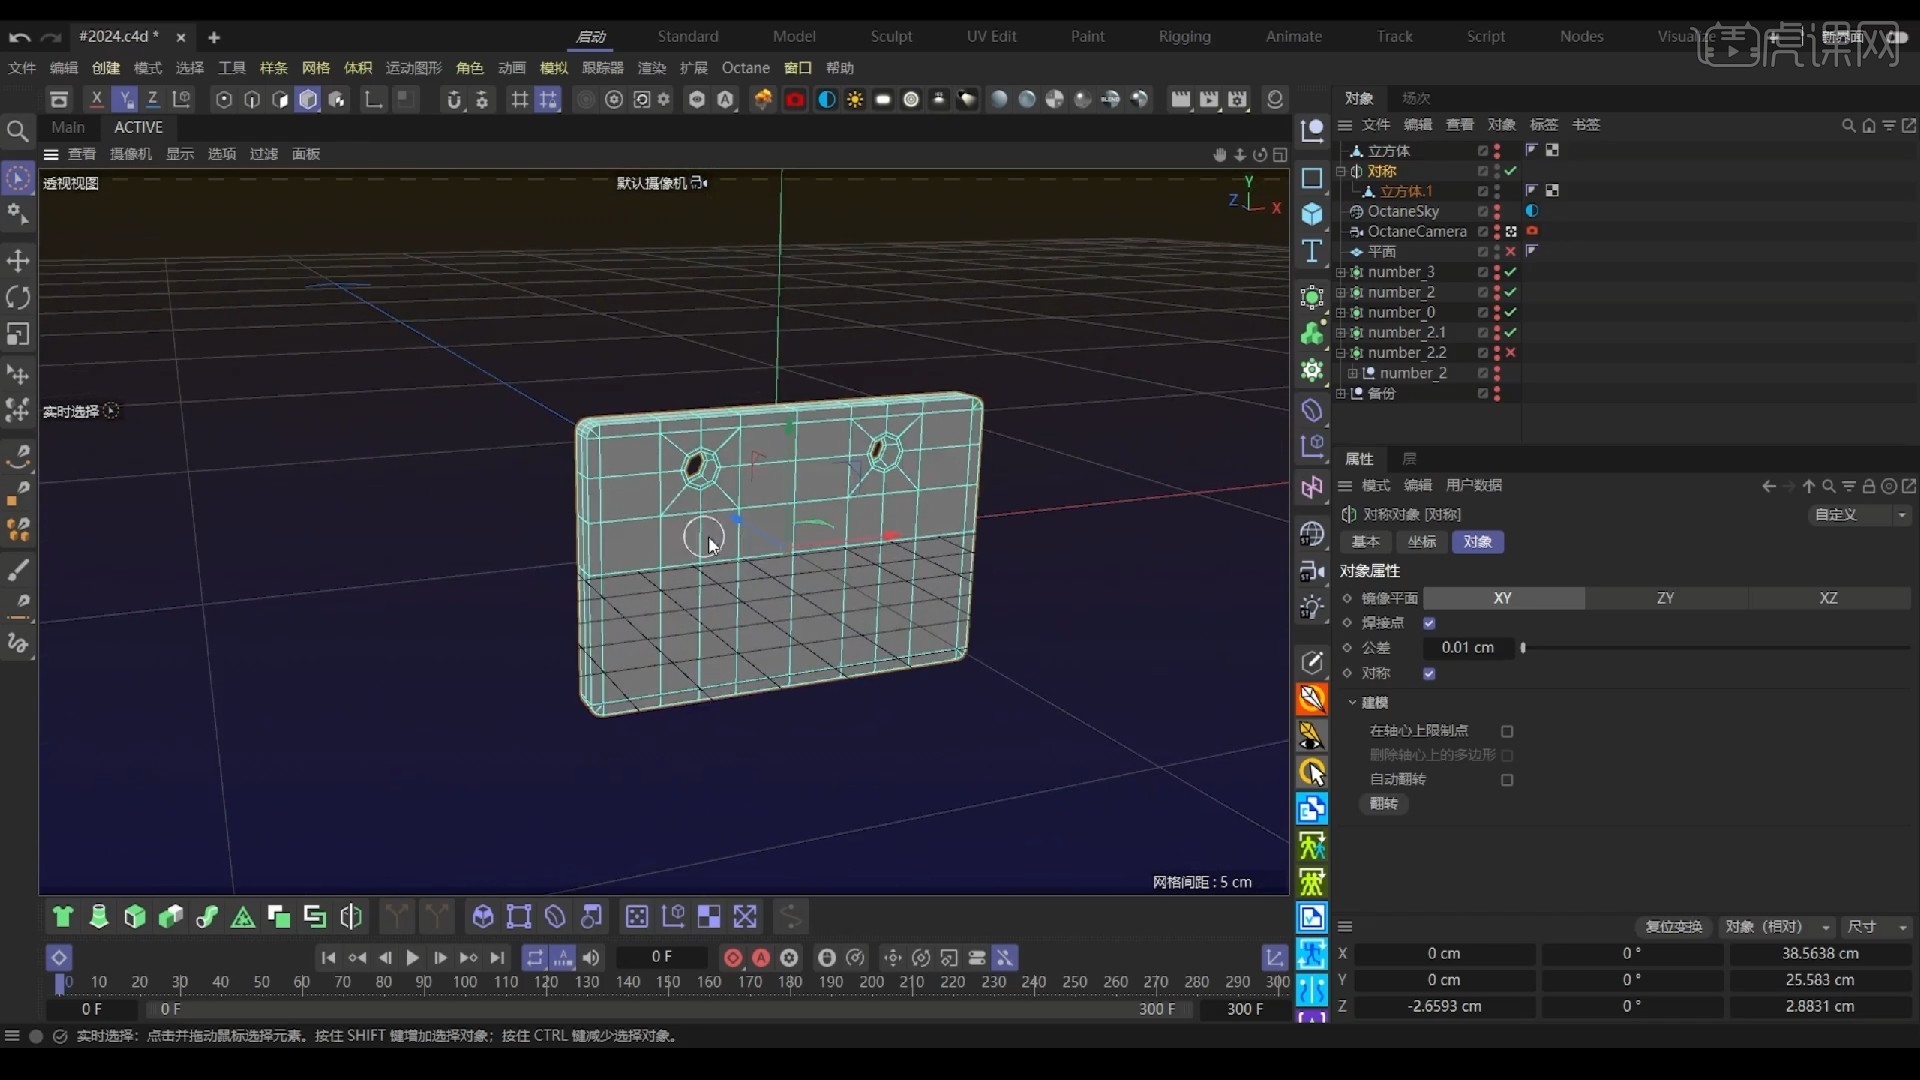1920x1080 pixels.
Task: Open the render settings clapperboard gear icon
Action: tap(1238, 99)
